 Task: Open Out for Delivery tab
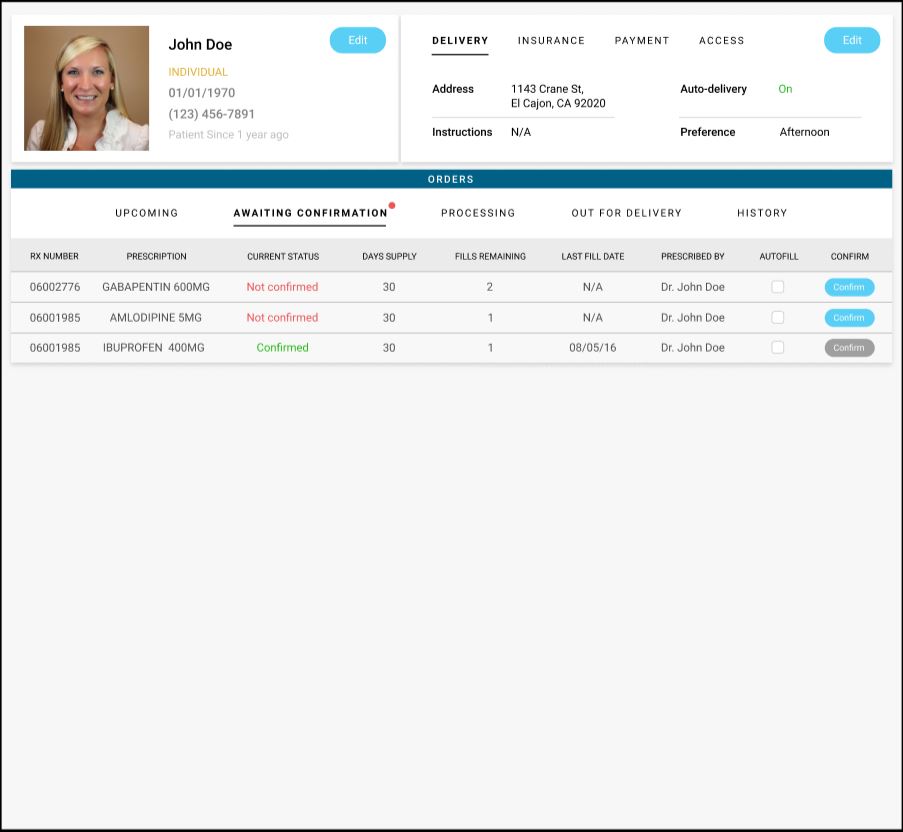(x=626, y=213)
